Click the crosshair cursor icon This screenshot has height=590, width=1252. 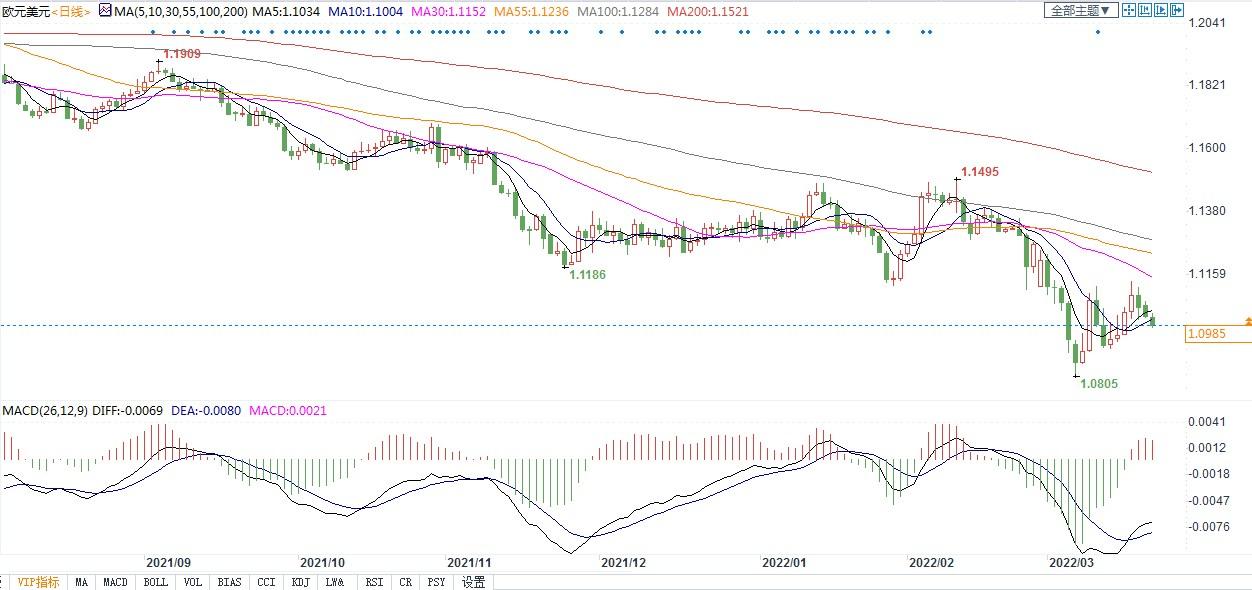1129,10
